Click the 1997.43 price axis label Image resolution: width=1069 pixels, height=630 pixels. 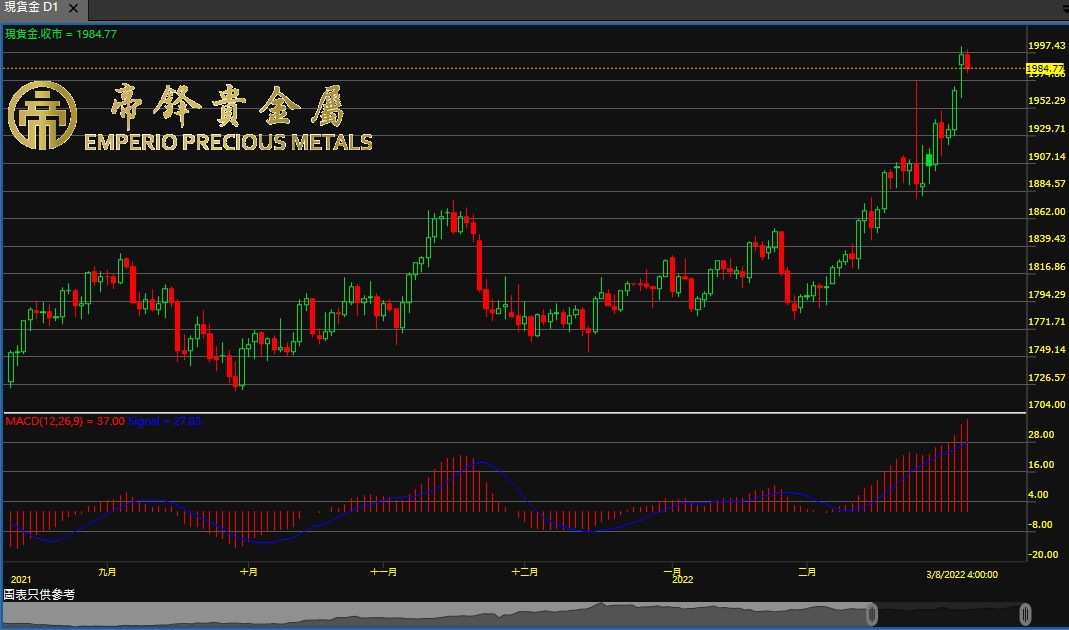tap(1046, 46)
